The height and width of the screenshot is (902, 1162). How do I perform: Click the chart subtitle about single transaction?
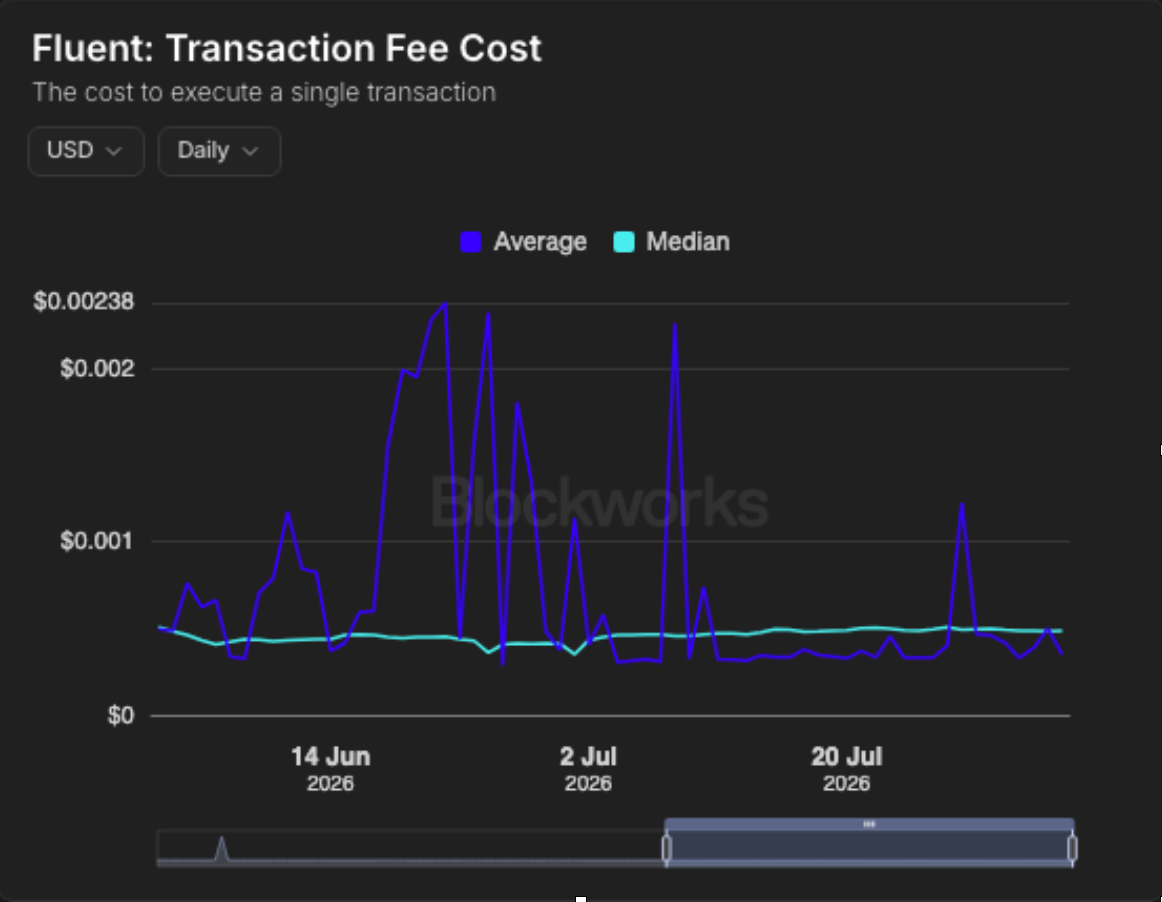point(264,93)
